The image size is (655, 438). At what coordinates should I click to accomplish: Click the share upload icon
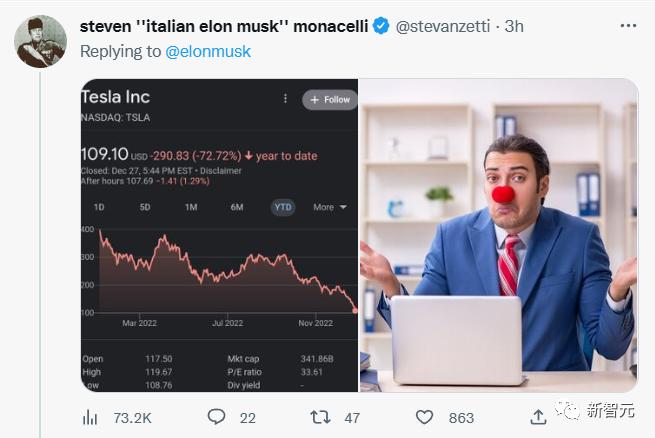pyautogui.click(x=538, y=416)
